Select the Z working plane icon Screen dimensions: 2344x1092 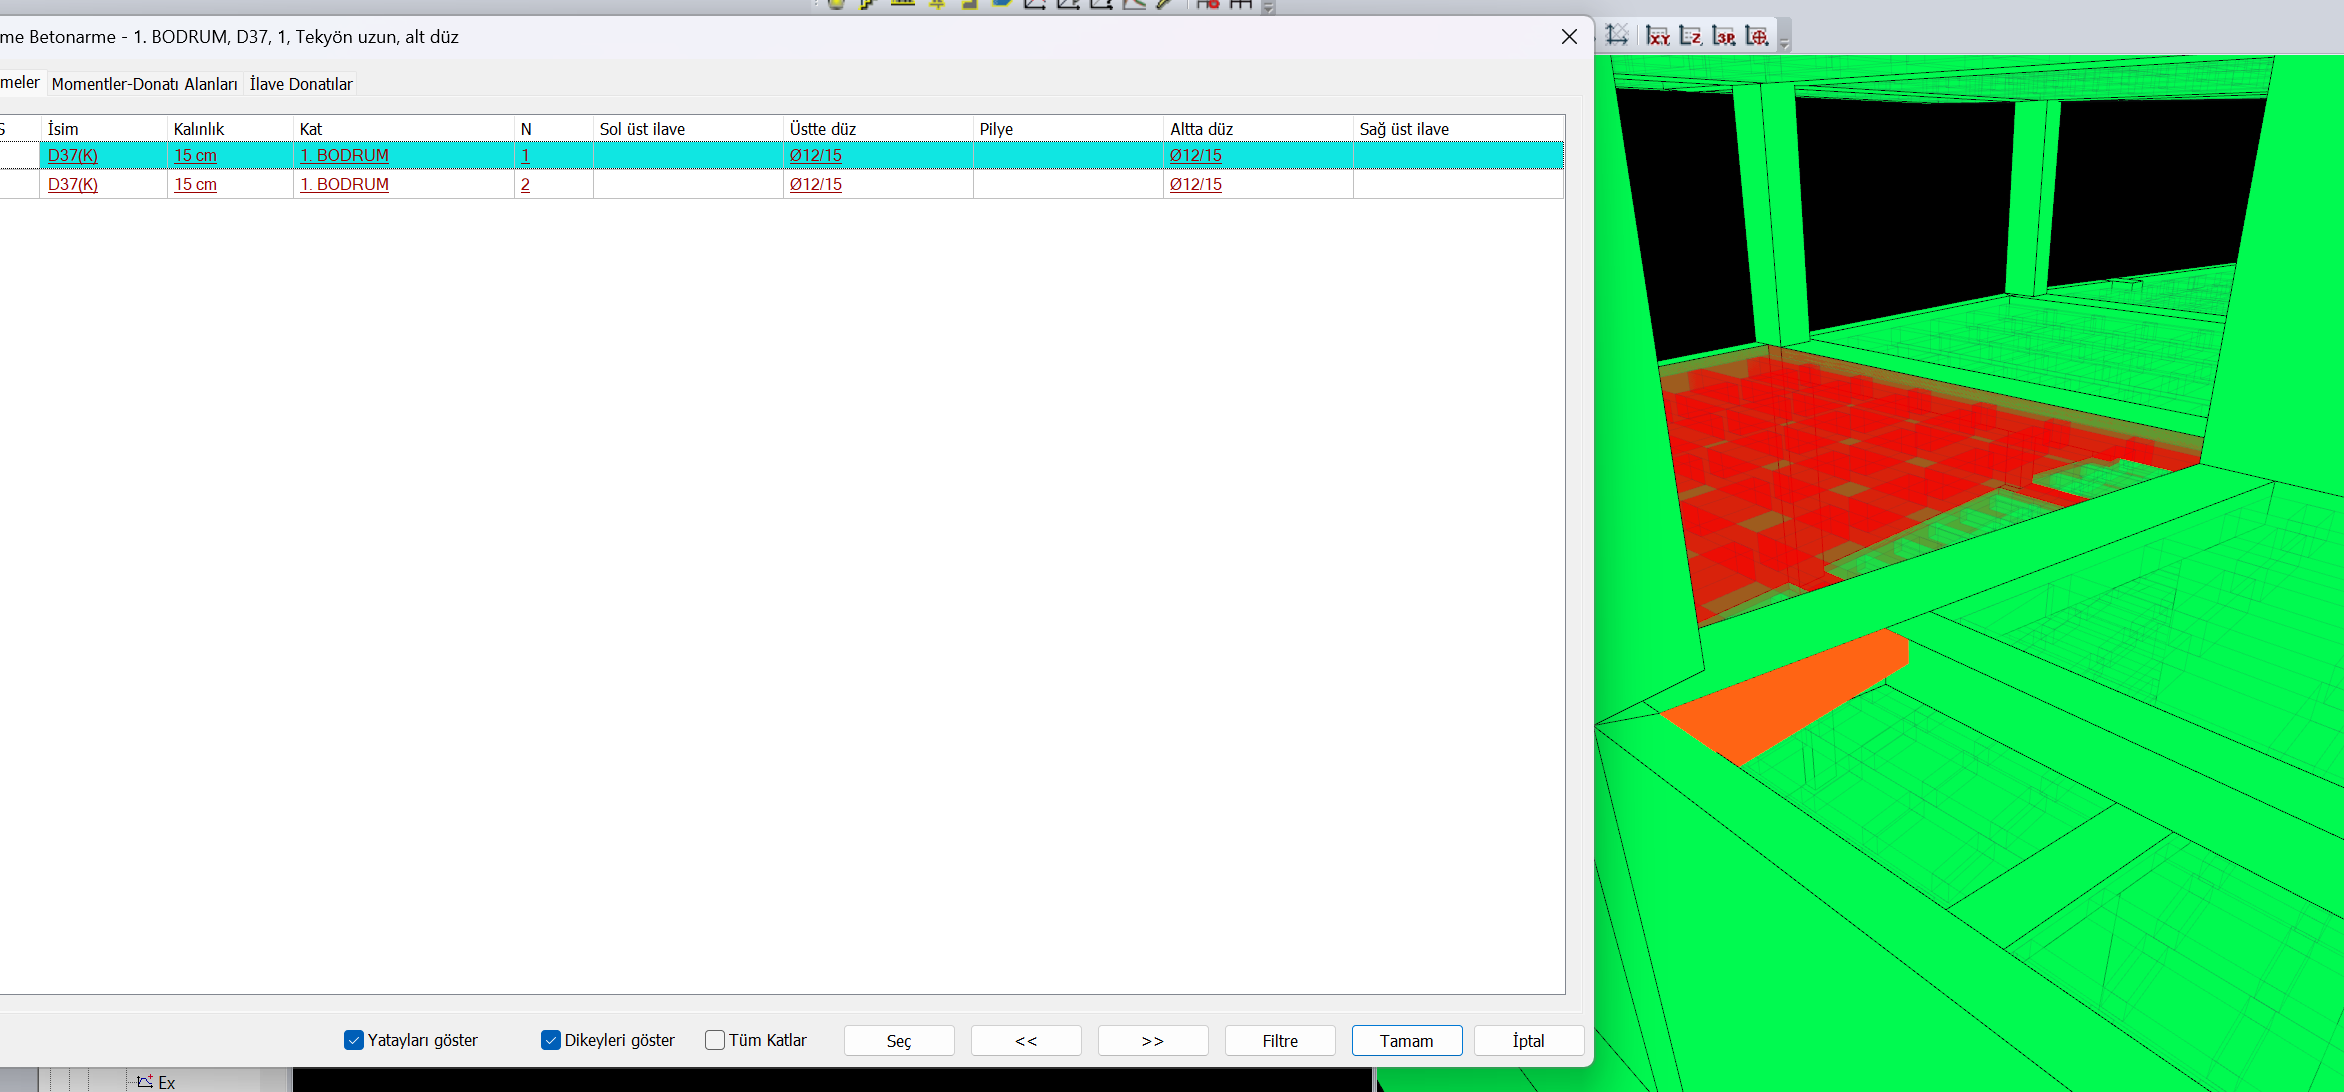(x=1690, y=36)
